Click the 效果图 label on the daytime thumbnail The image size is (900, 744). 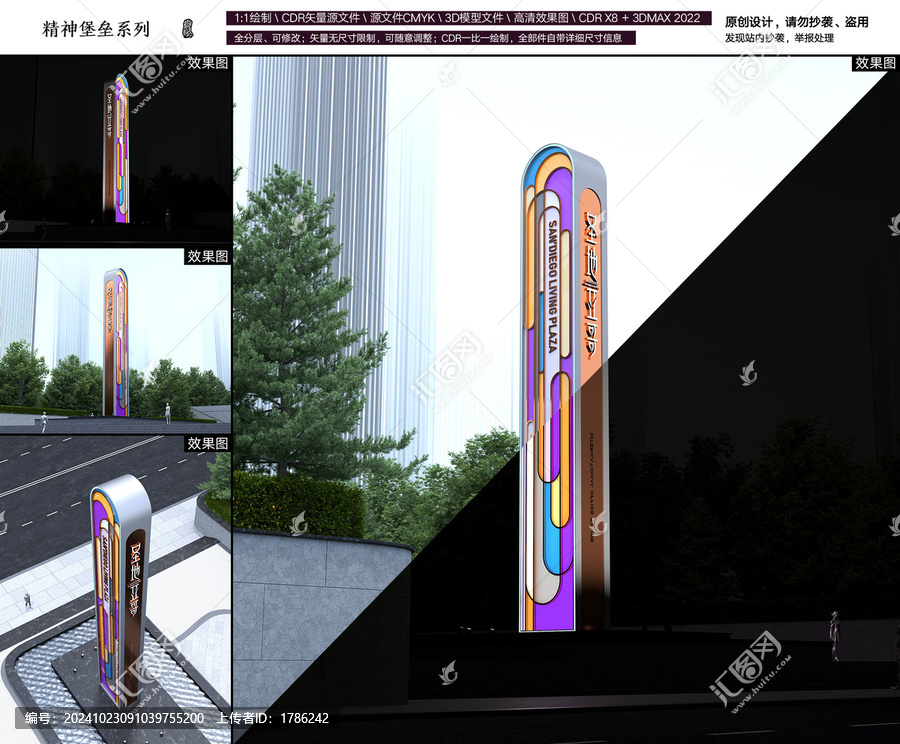[208, 256]
